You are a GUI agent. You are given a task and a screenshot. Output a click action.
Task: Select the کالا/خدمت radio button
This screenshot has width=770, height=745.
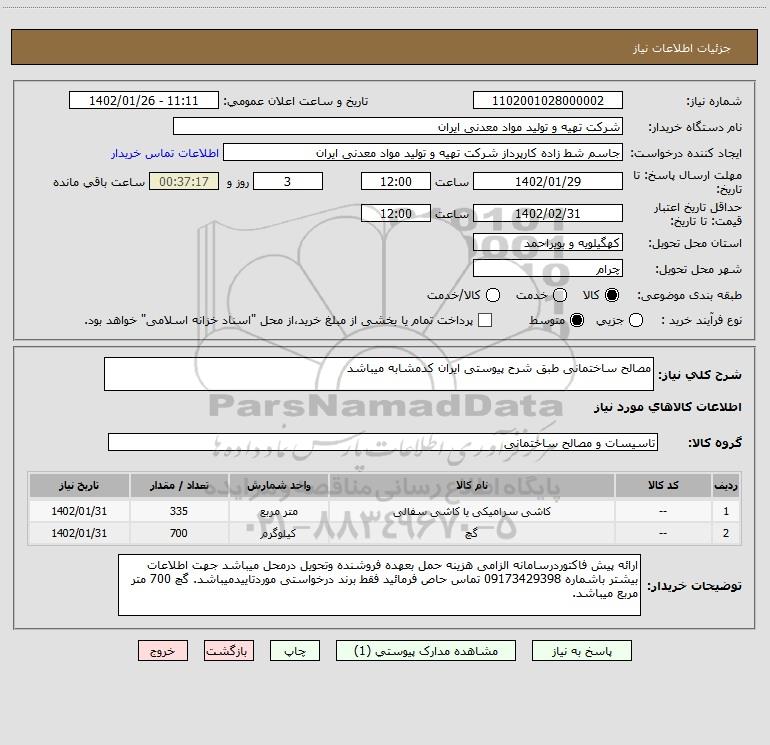click(493, 295)
